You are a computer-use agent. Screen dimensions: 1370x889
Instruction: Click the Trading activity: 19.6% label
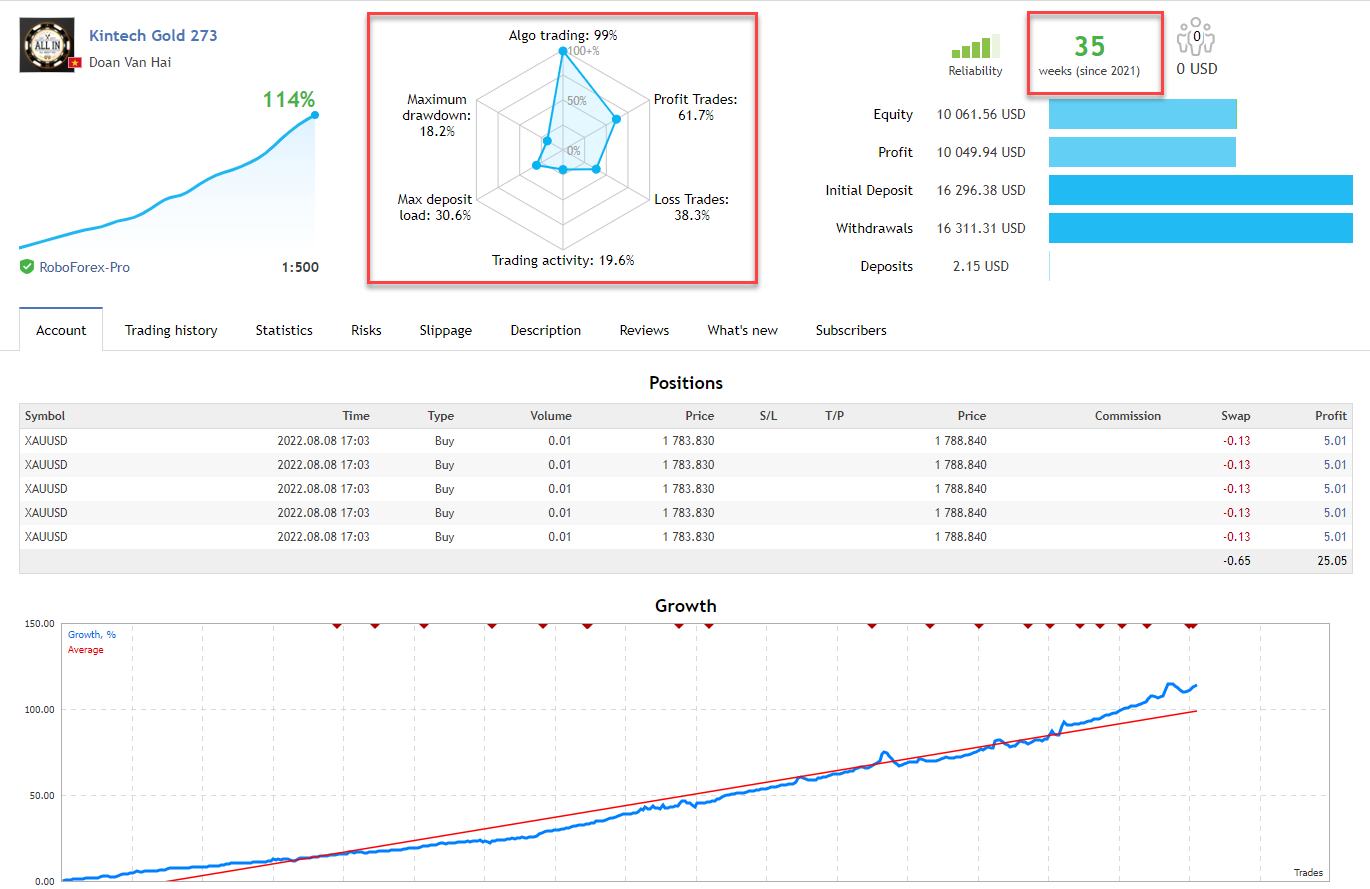pyautogui.click(x=563, y=260)
